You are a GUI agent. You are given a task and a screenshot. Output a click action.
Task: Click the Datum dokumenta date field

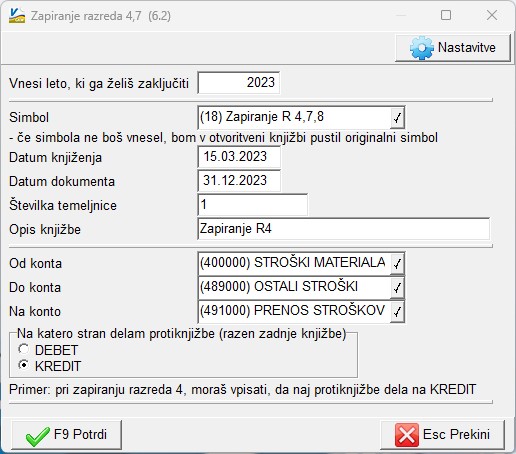pos(239,181)
